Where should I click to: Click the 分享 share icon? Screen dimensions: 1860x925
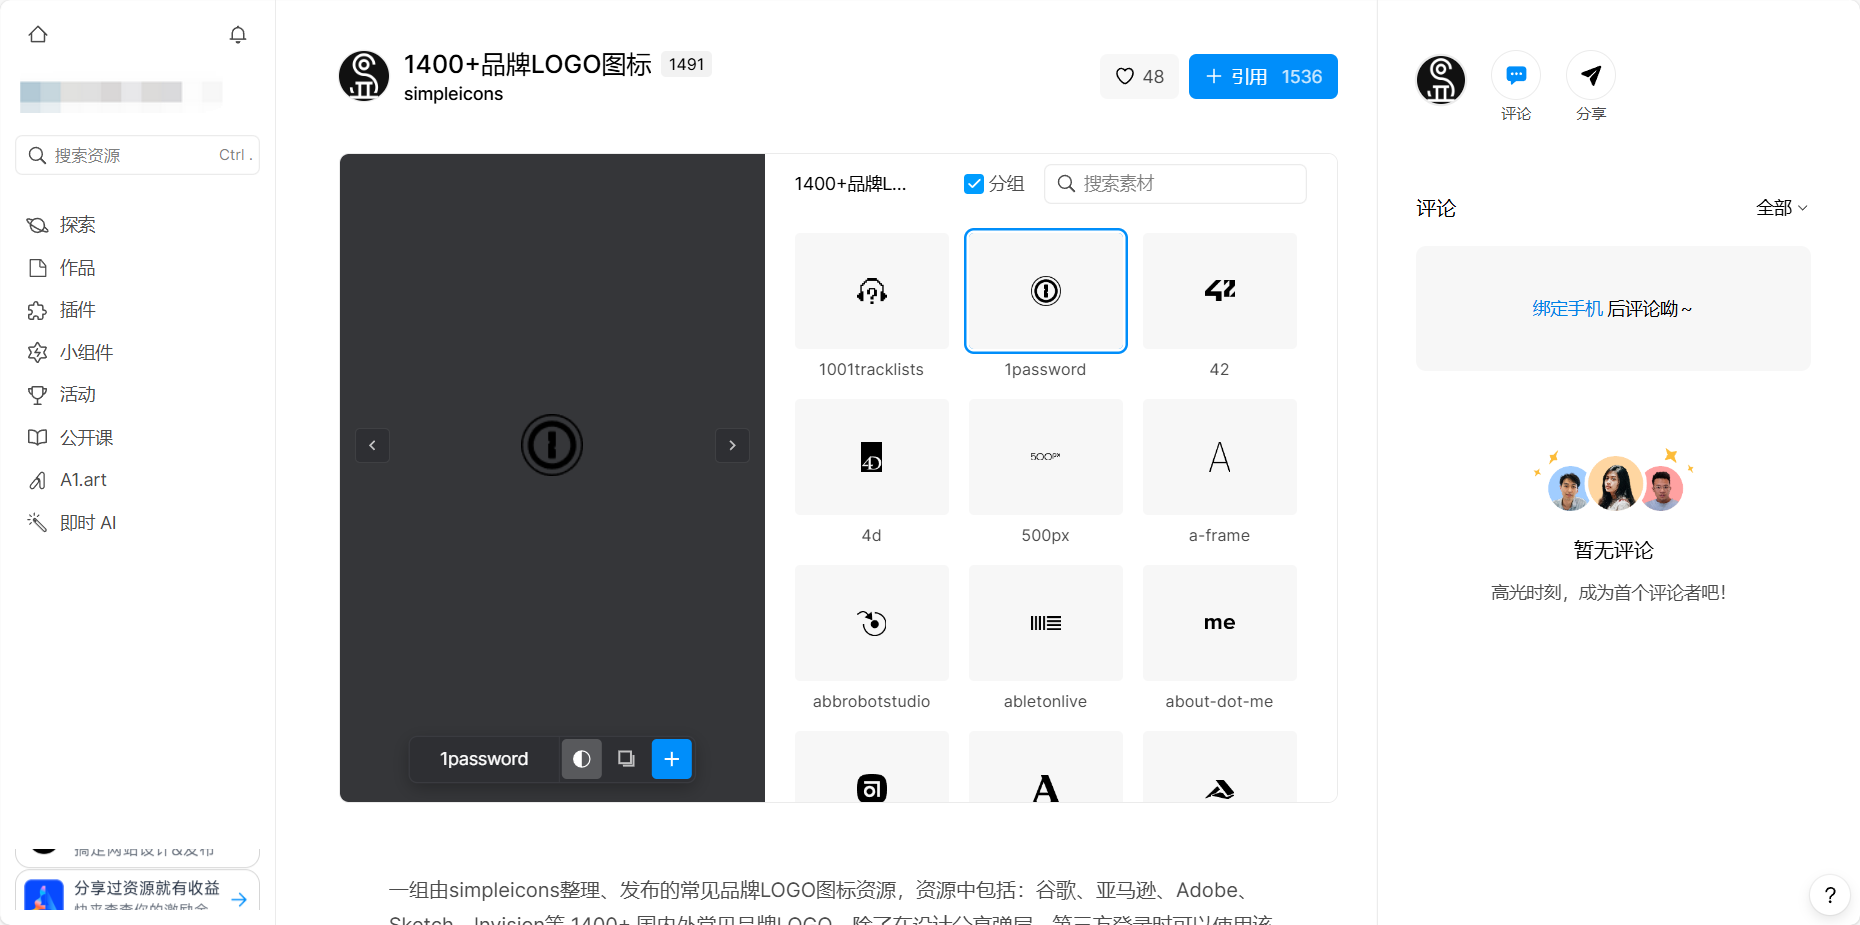click(x=1591, y=75)
